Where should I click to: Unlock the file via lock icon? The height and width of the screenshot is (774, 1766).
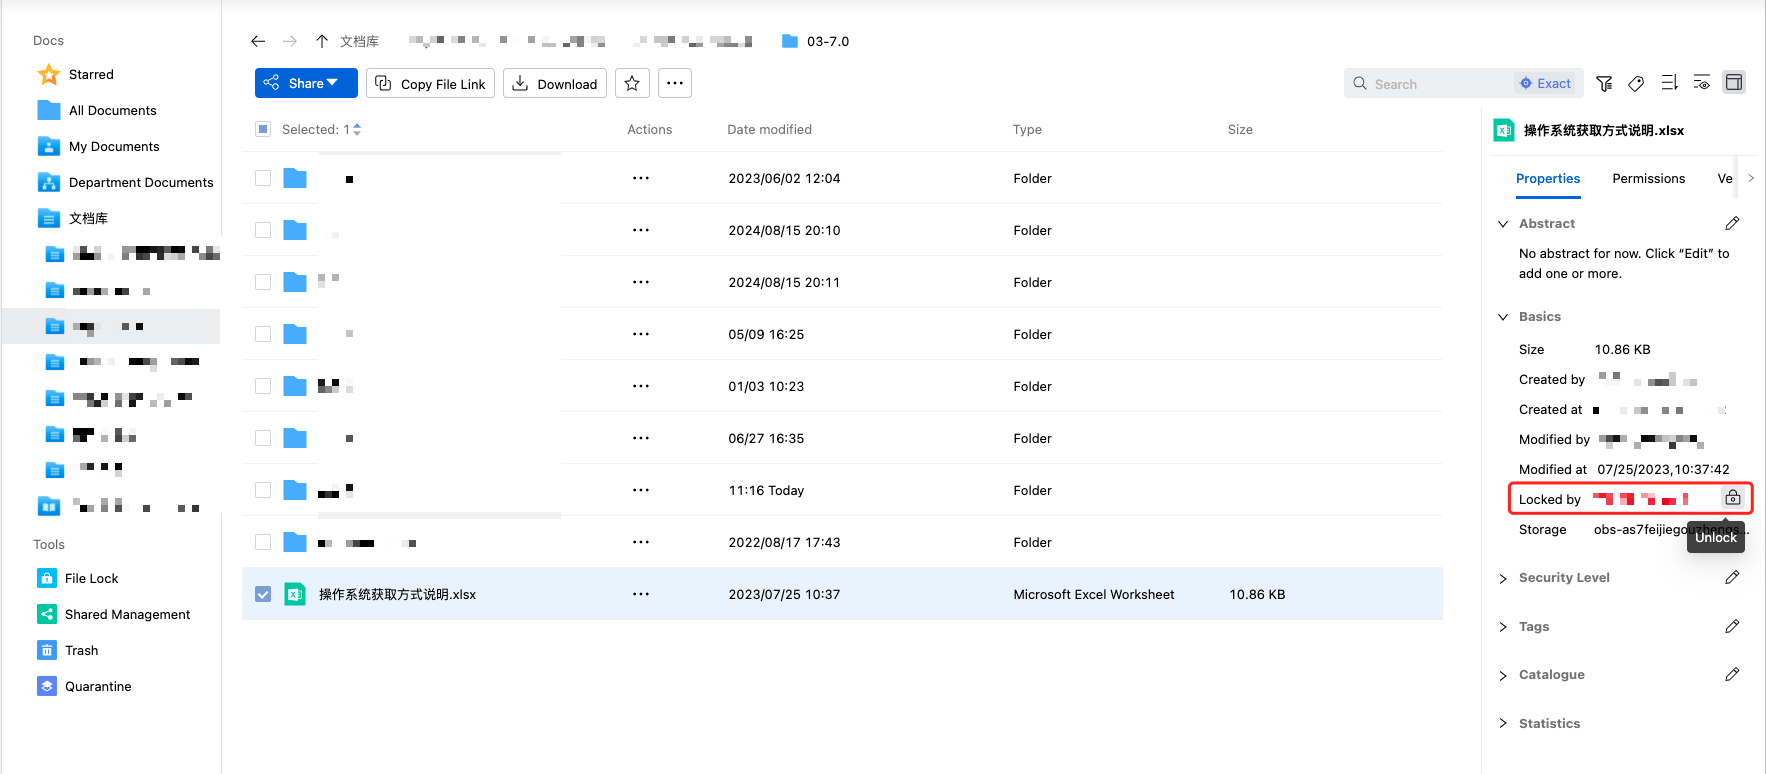[x=1733, y=498]
